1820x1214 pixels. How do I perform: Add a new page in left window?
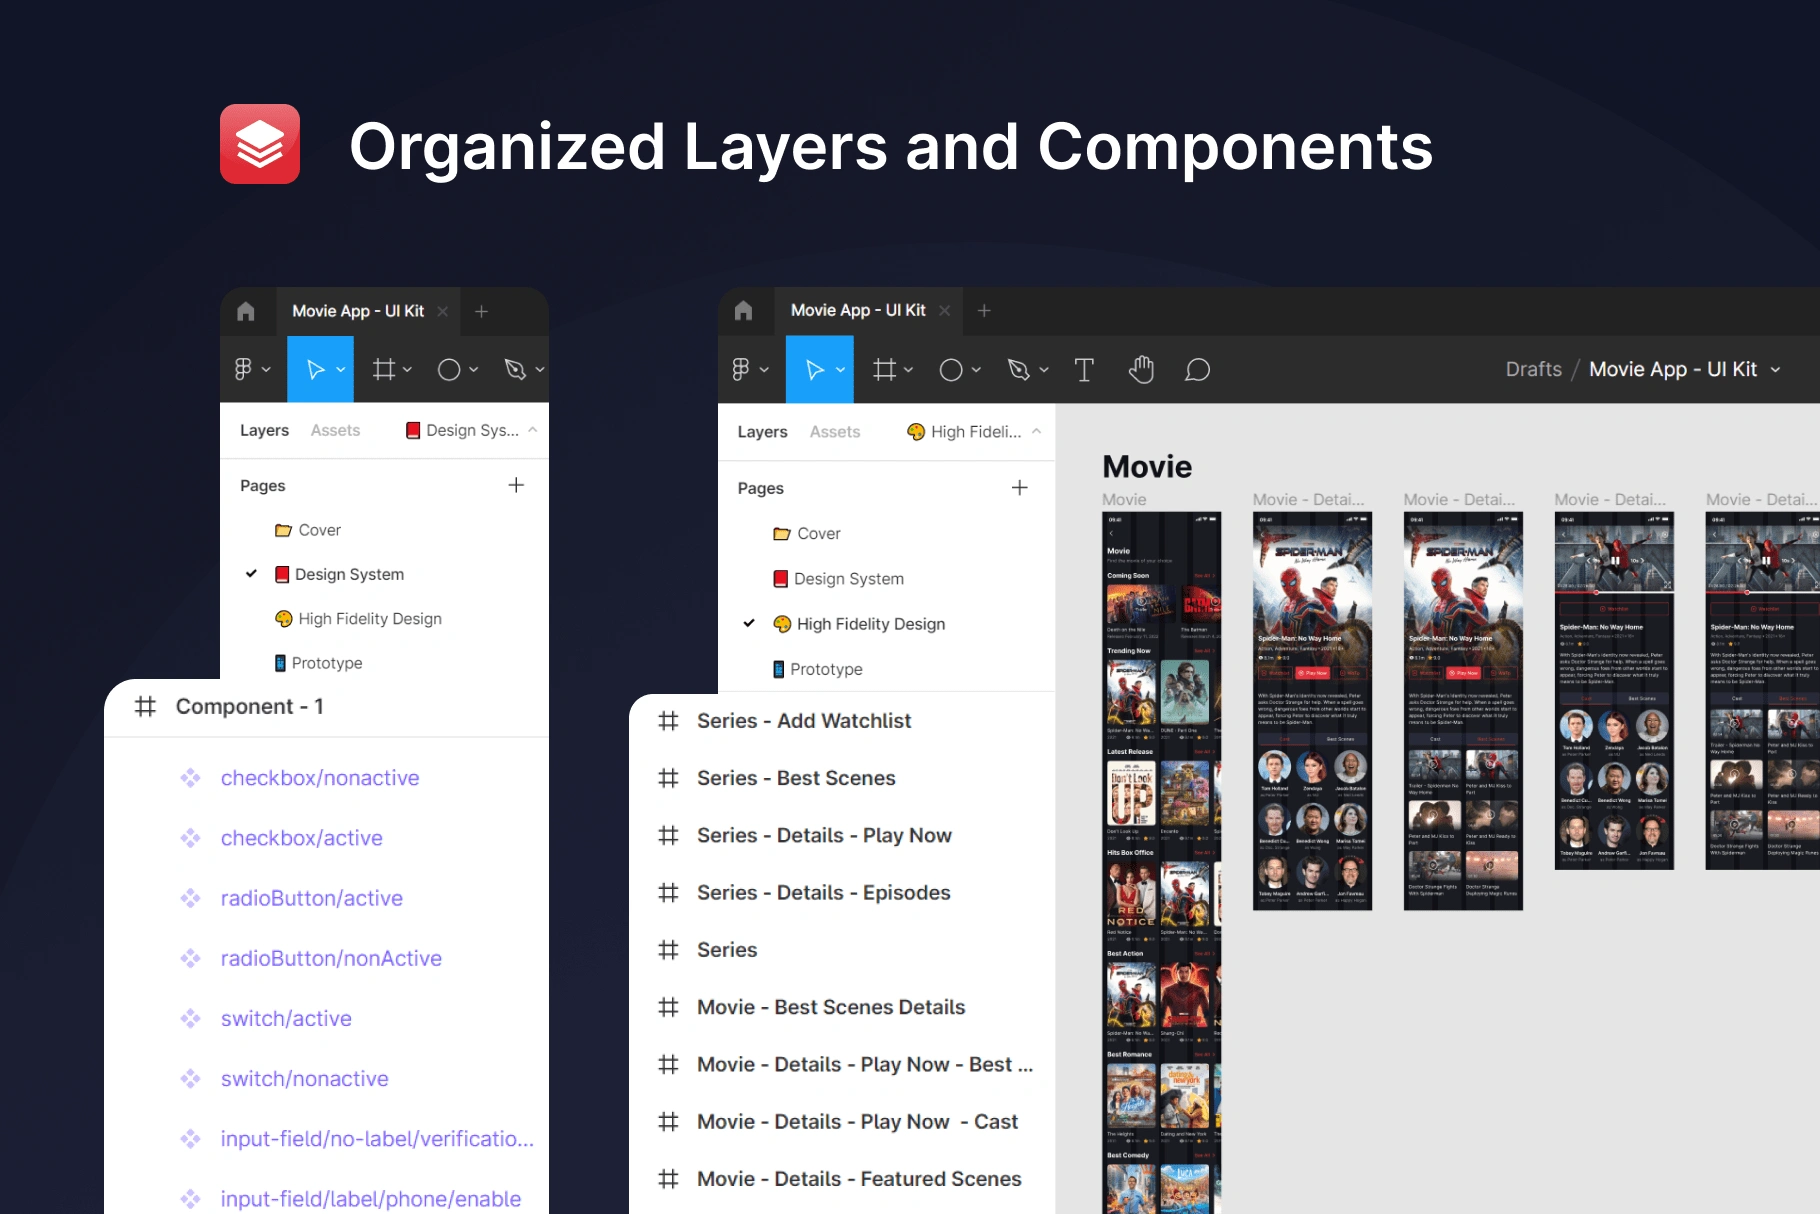[x=516, y=485]
